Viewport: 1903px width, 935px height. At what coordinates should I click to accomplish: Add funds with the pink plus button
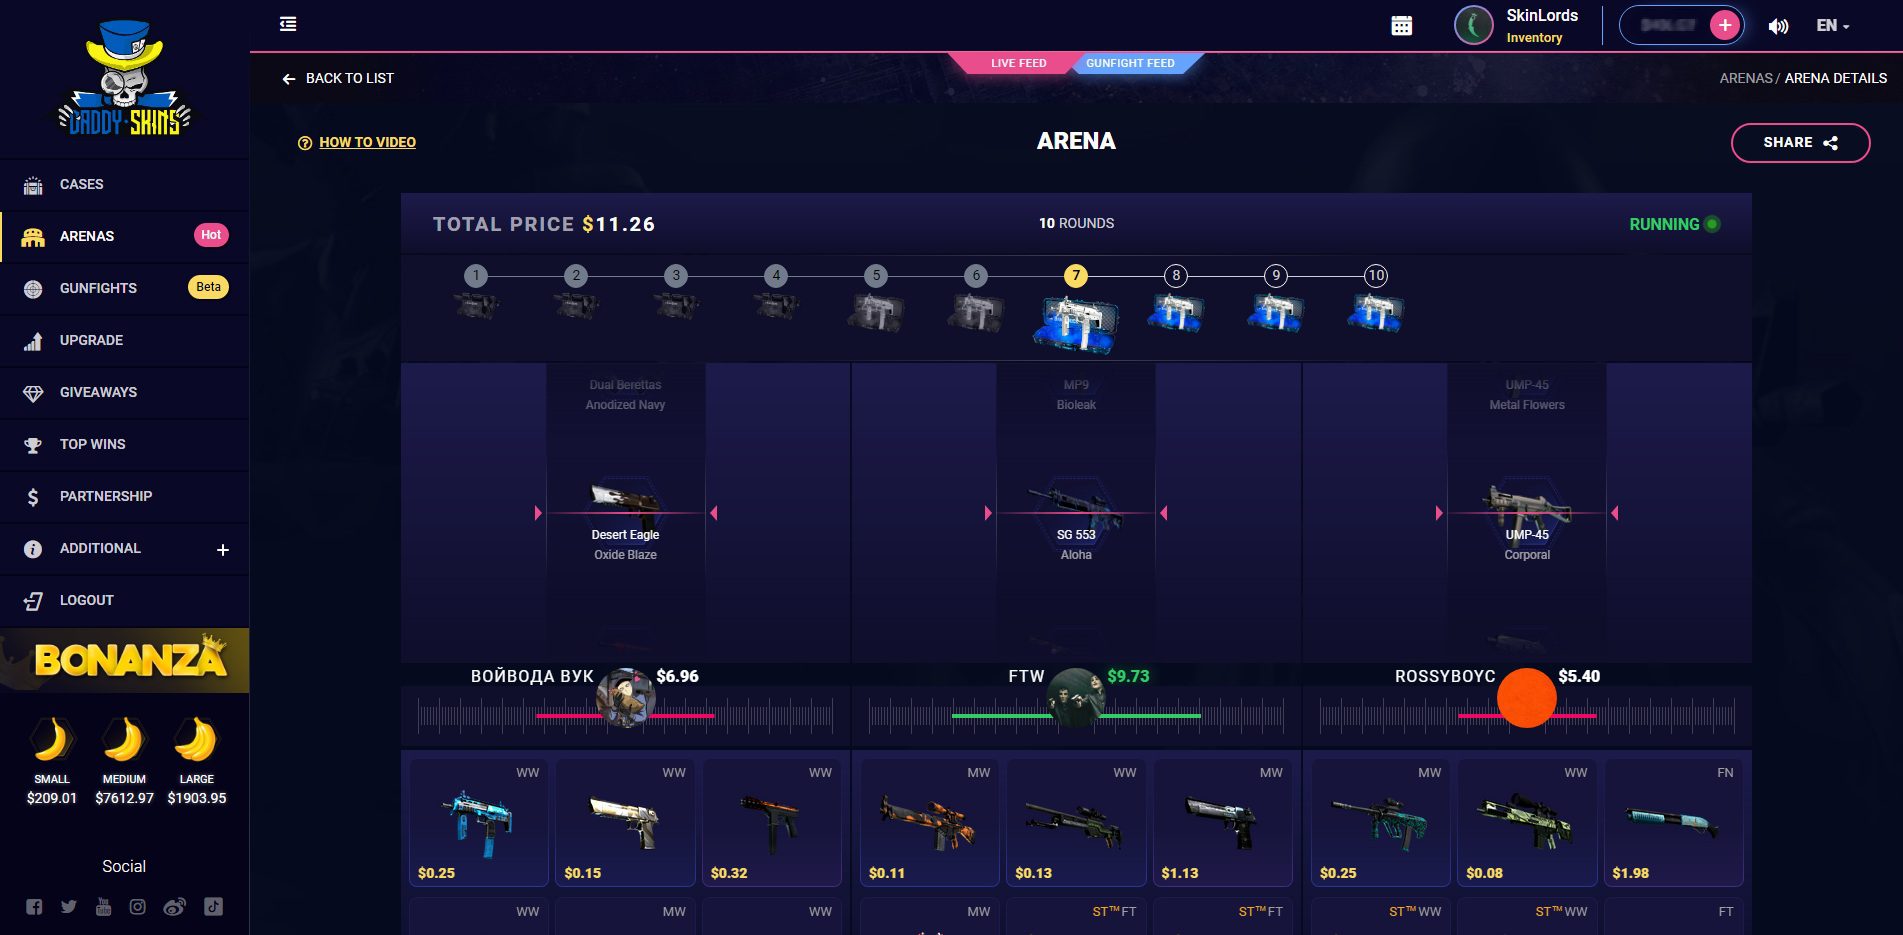coord(1725,25)
